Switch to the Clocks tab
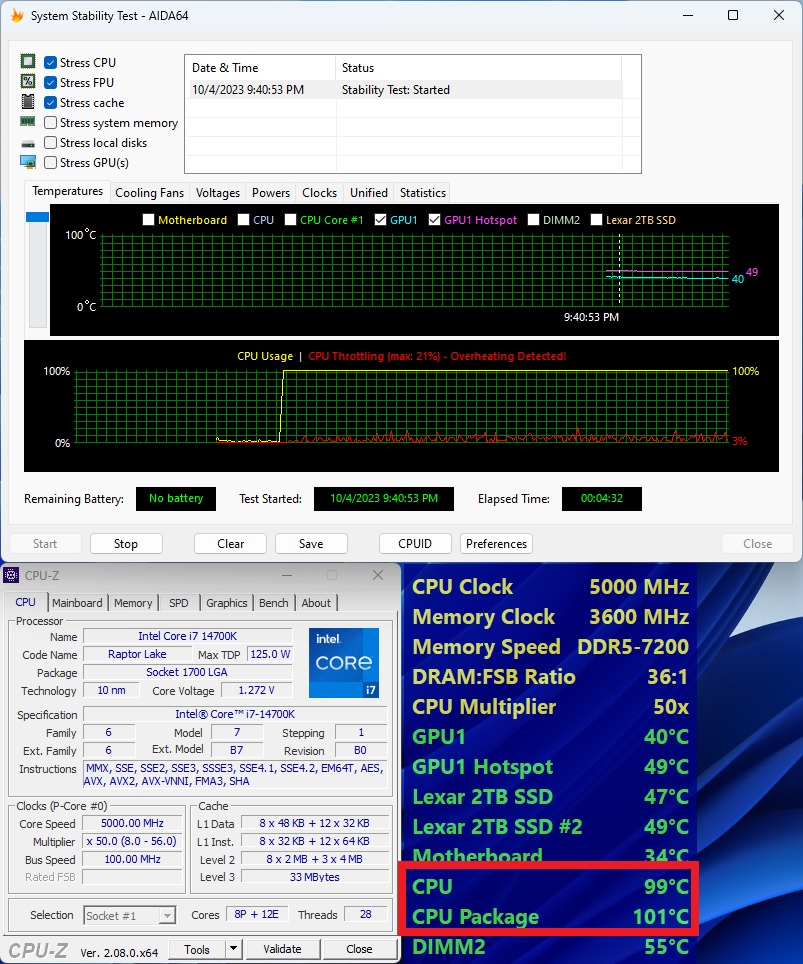This screenshot has height=964, width=803. (319, 193)
